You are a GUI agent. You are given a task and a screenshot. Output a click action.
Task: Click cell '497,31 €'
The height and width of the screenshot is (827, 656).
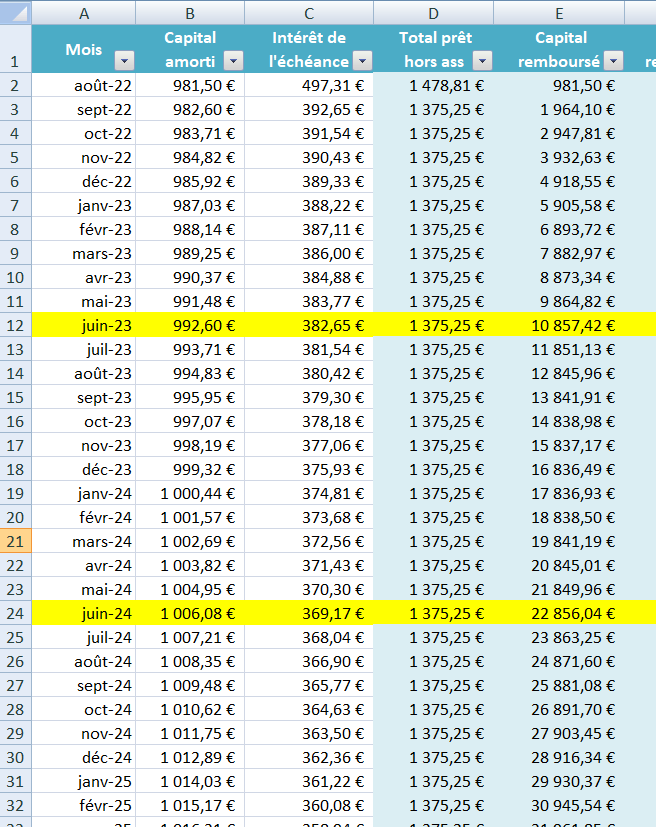point(309,85)
